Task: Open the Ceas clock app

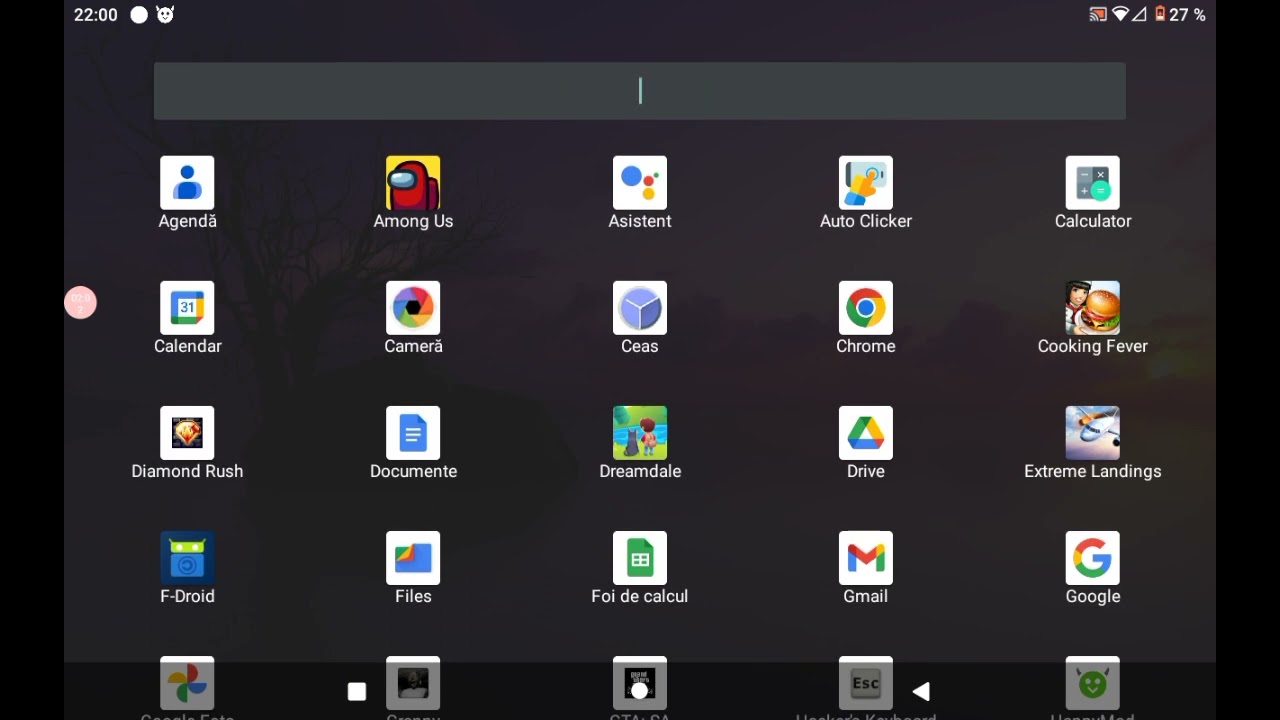Action: [640, 308]
